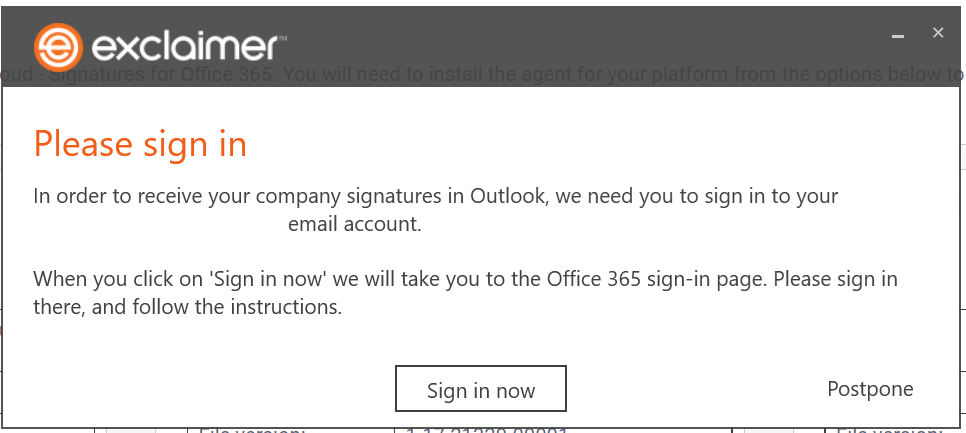This screenshot has height=433, width=966.
Task: Choose Postpone to delay signing in
Action: pyautogui.click(x=870, y=389)
